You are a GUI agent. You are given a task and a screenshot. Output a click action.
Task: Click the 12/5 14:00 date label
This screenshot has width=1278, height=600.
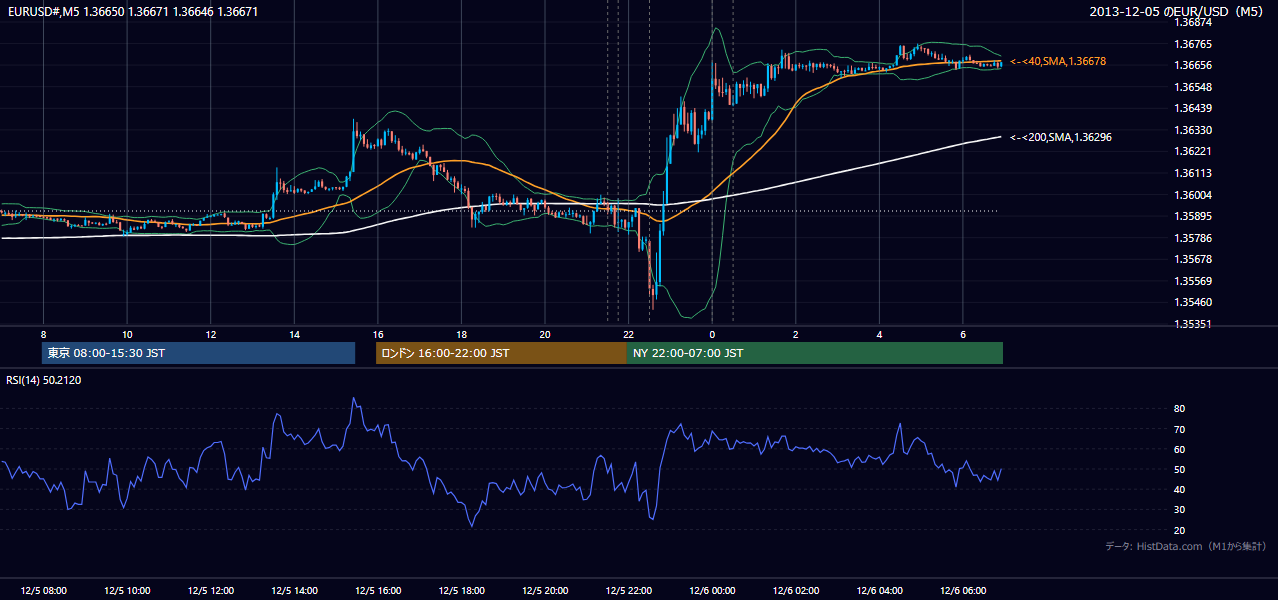tap(294, 591)
